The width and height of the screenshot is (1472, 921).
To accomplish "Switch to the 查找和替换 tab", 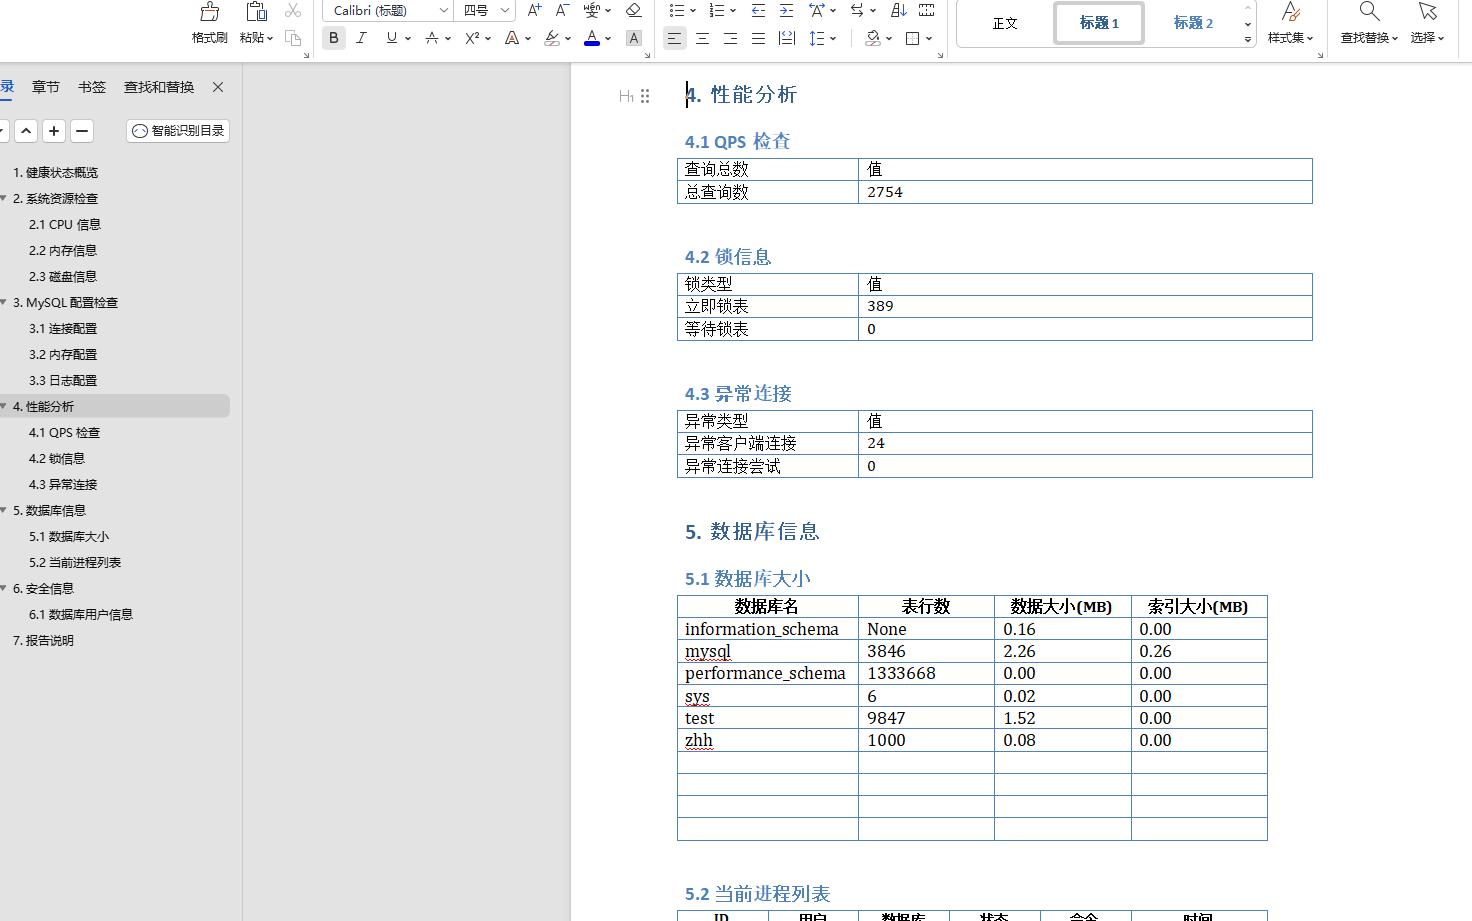I will point(159,87).
